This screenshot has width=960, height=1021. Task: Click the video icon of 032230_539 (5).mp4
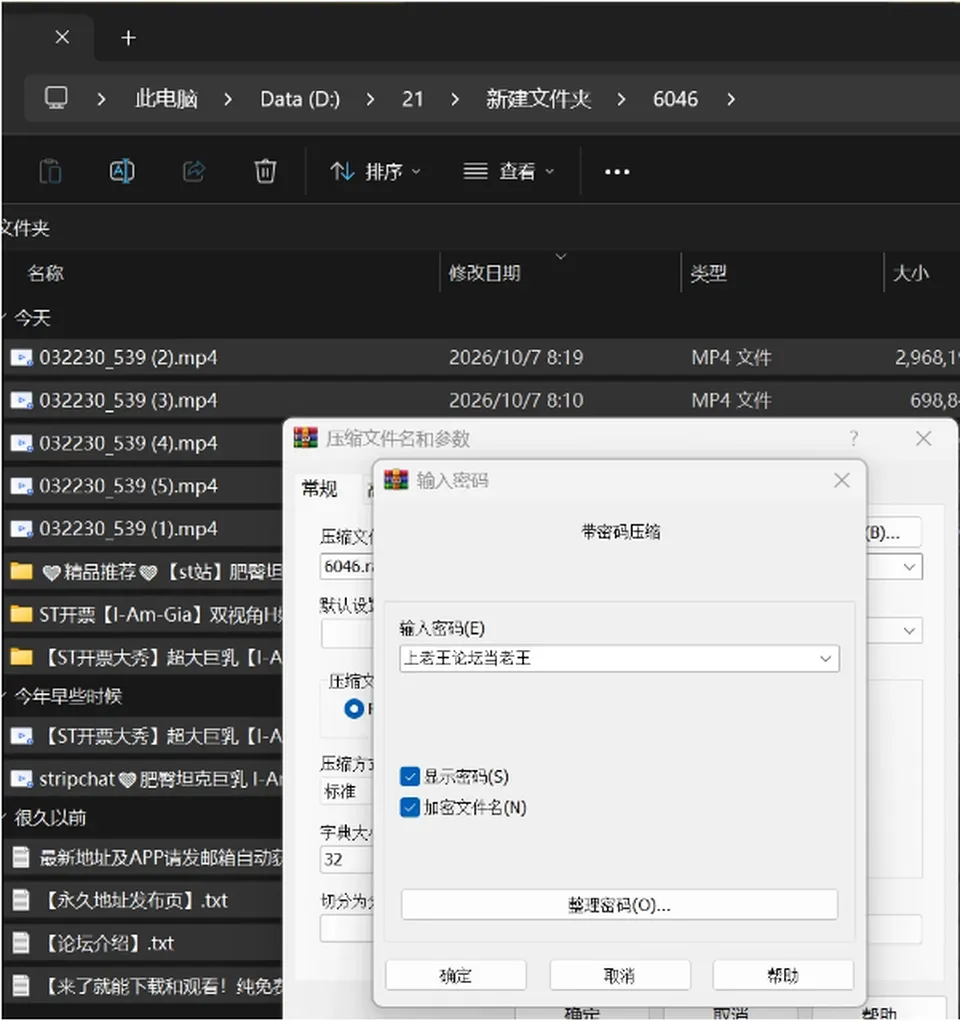coord(21,486)
